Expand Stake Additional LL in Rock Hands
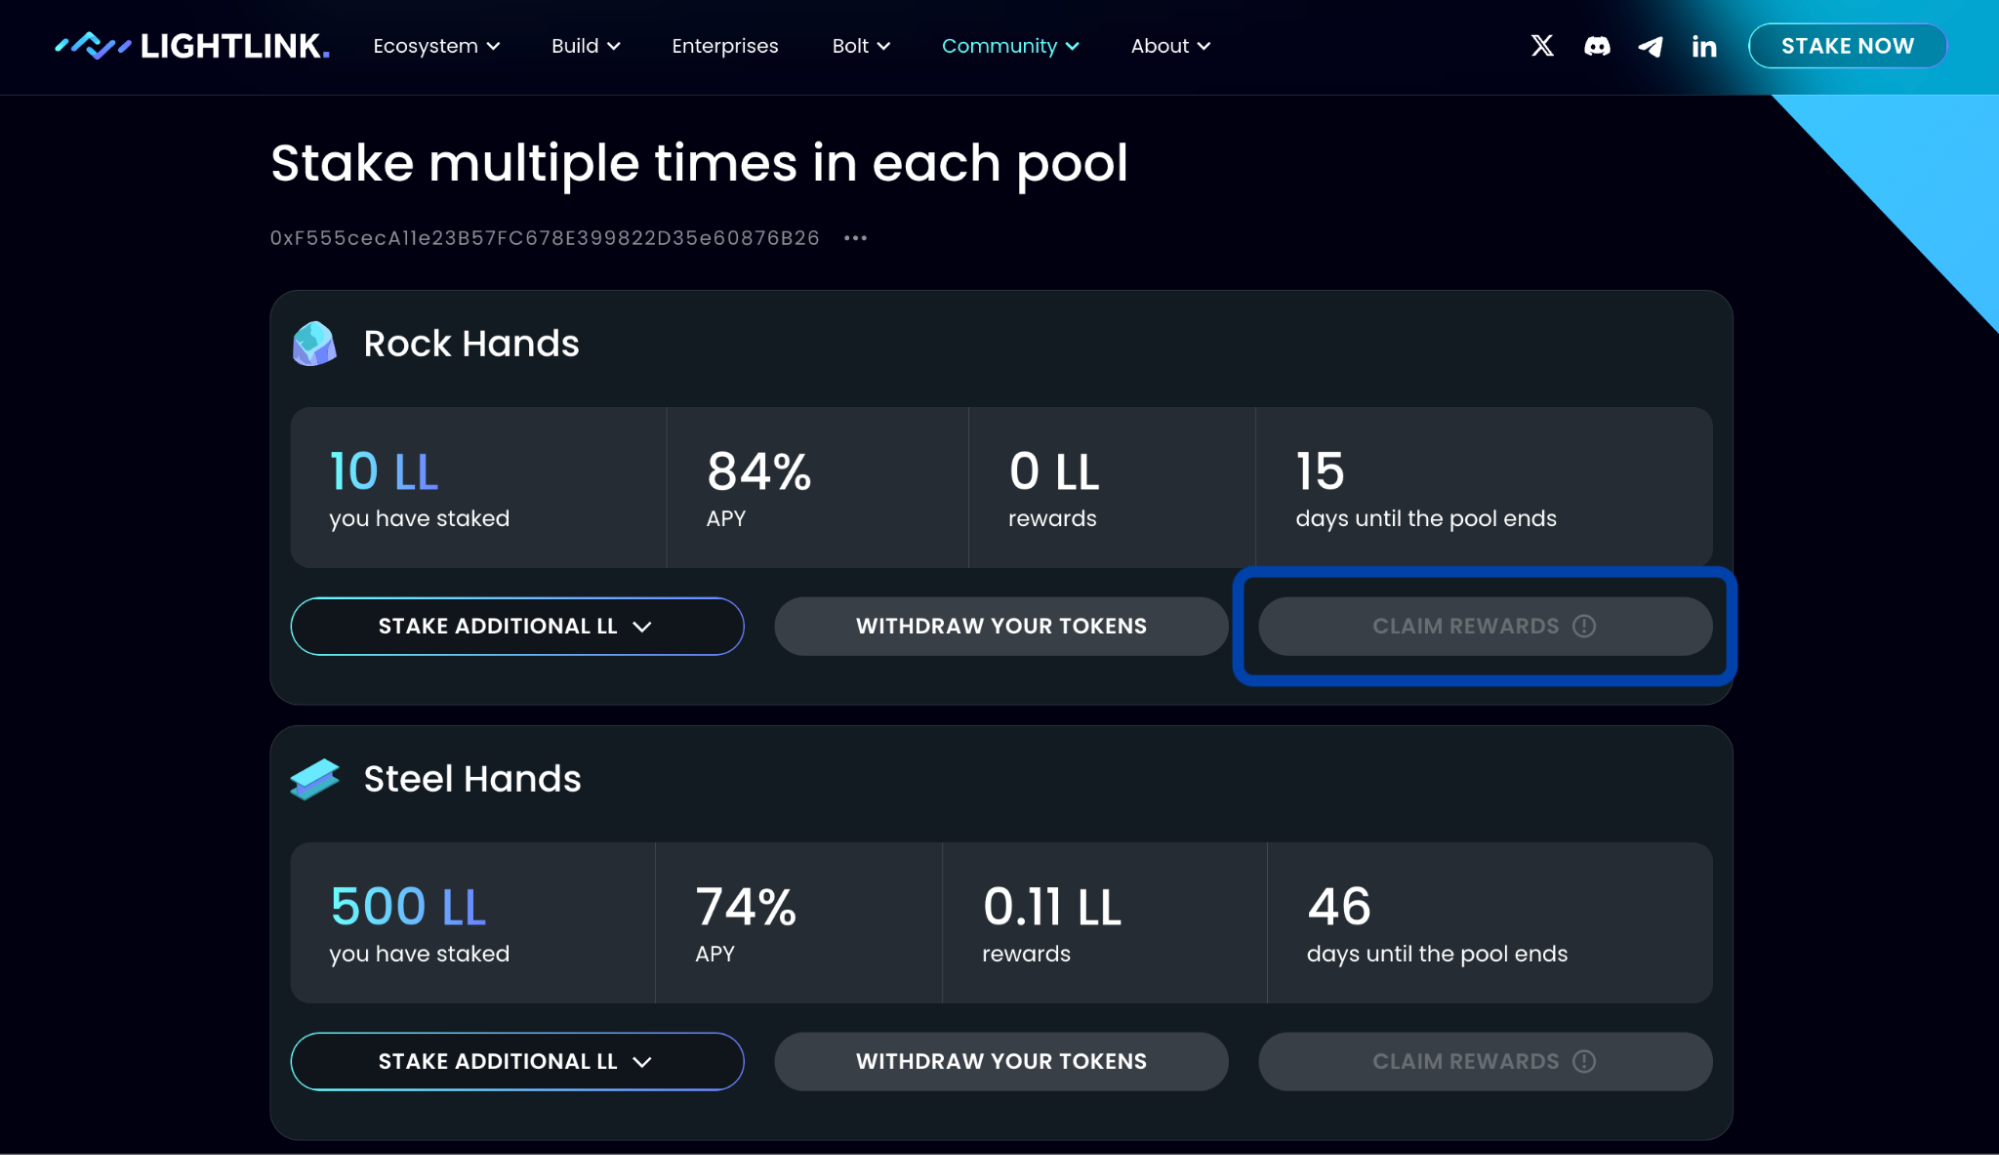 point(516,626)
